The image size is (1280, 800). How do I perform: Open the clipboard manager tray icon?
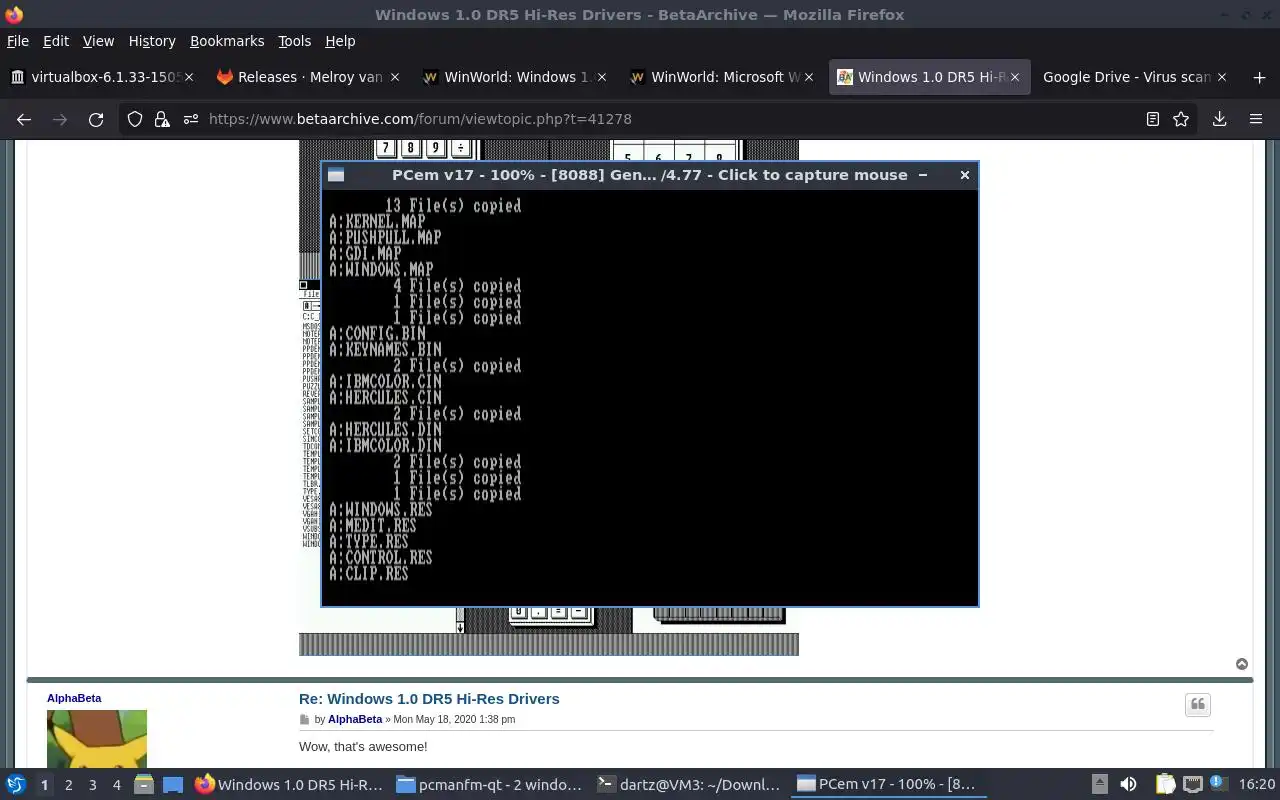[1166, 785]
